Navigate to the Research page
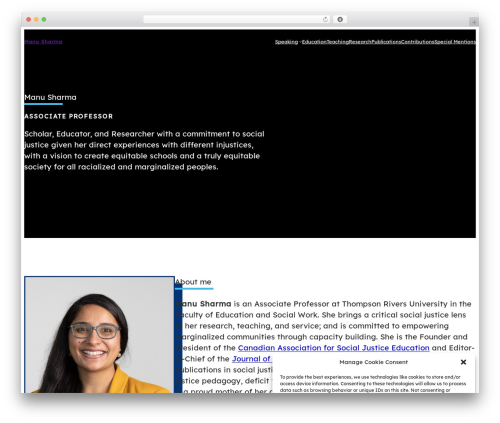Screen dimensions: 500x423 point(360,42)
